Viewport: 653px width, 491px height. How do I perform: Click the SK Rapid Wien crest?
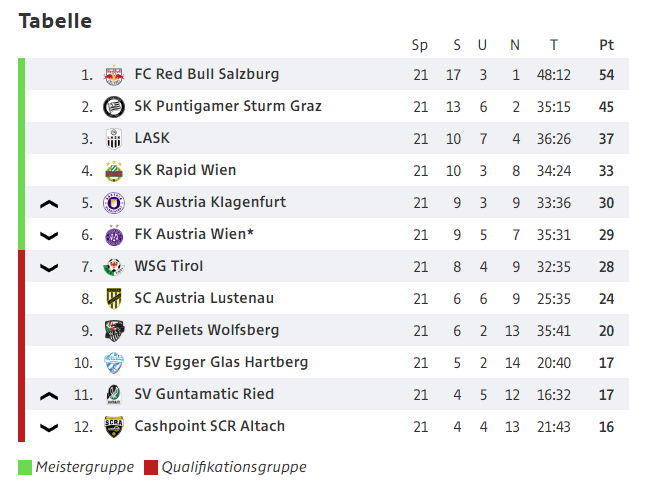114,171
